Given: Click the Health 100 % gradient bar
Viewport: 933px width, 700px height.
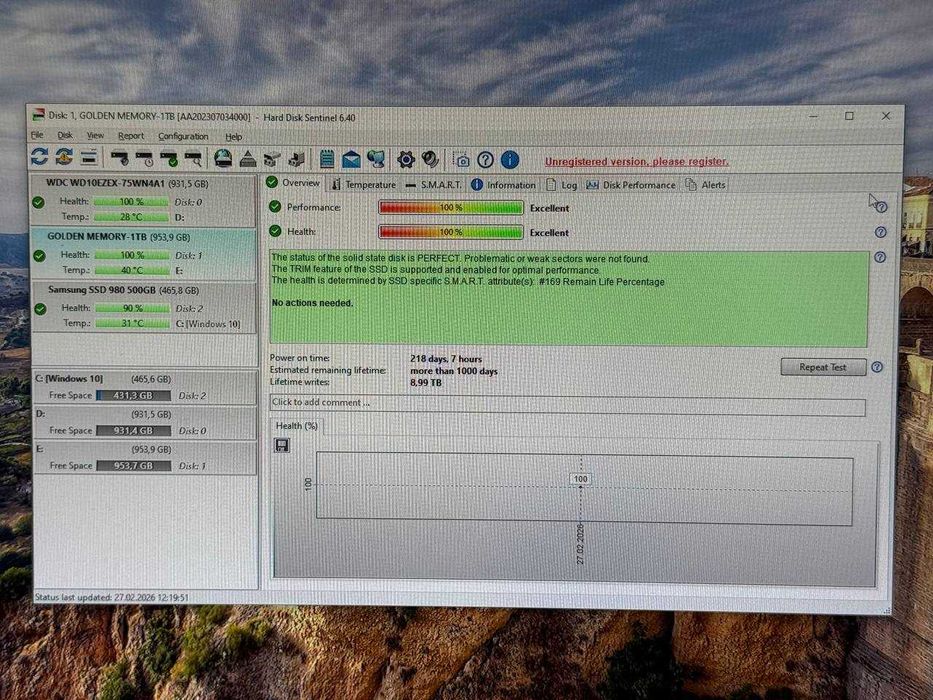Looking at the screenshot, I should [x=451, y=232].
